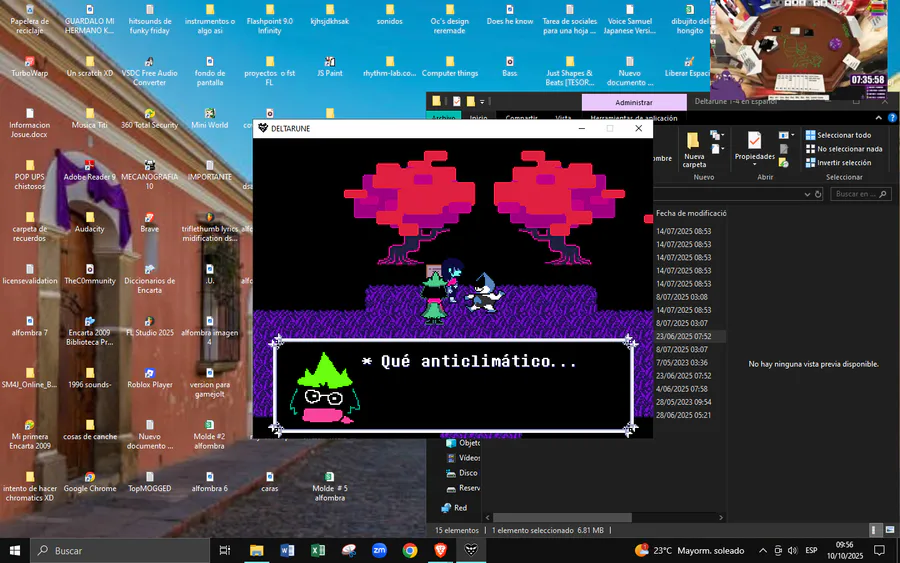Click the volume icon in system tray
Screen dimensions: 900x563
tap(793, 550)
